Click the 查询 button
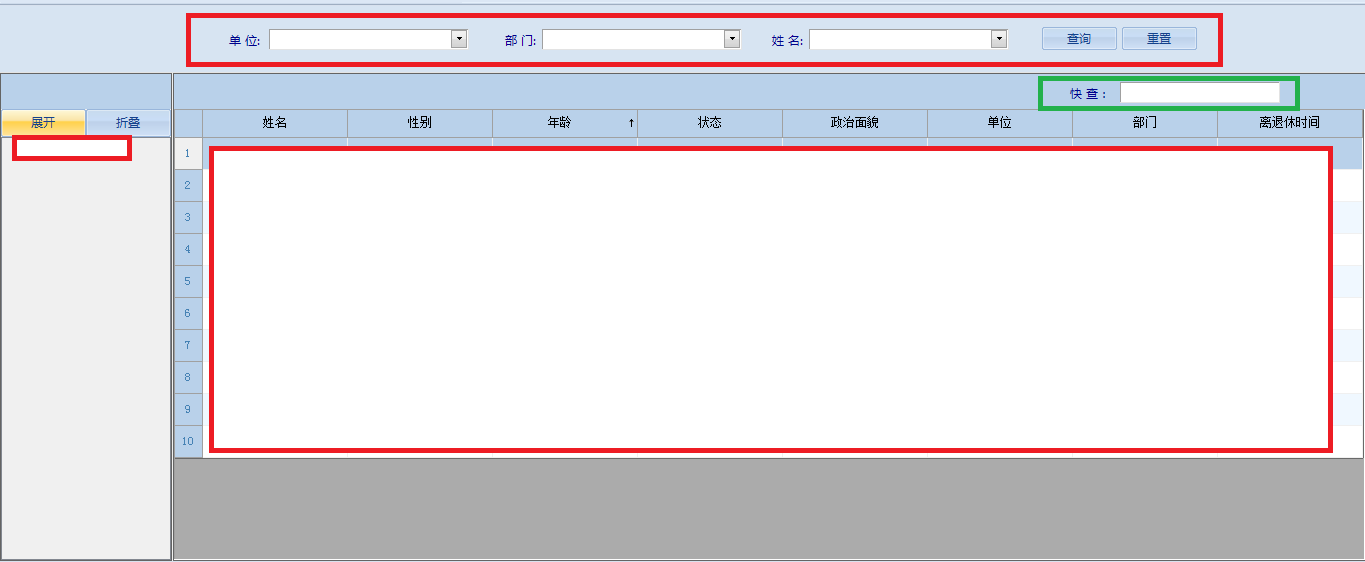Image resolution: width=1365 pixels, height=562 pixels. pos(1078,39)
